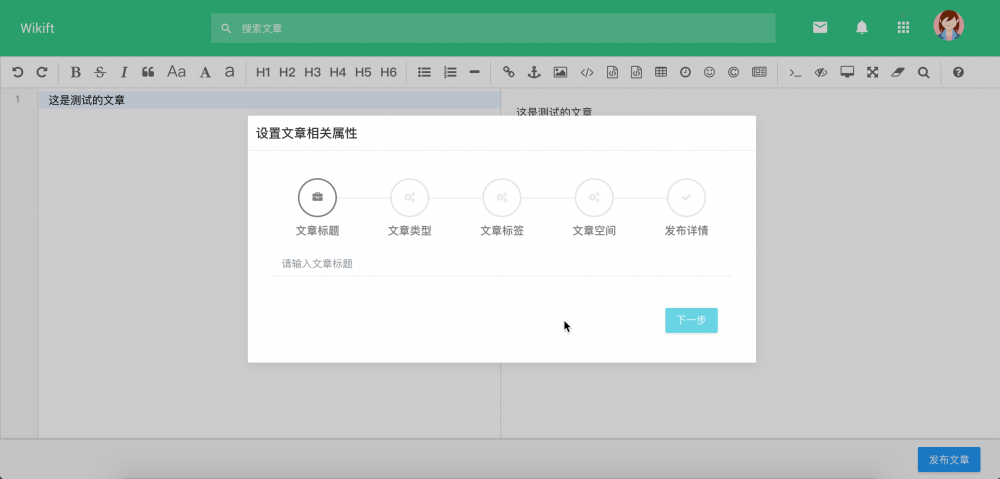
Task: Open the user avatar menu
Action: click(948, 26)
